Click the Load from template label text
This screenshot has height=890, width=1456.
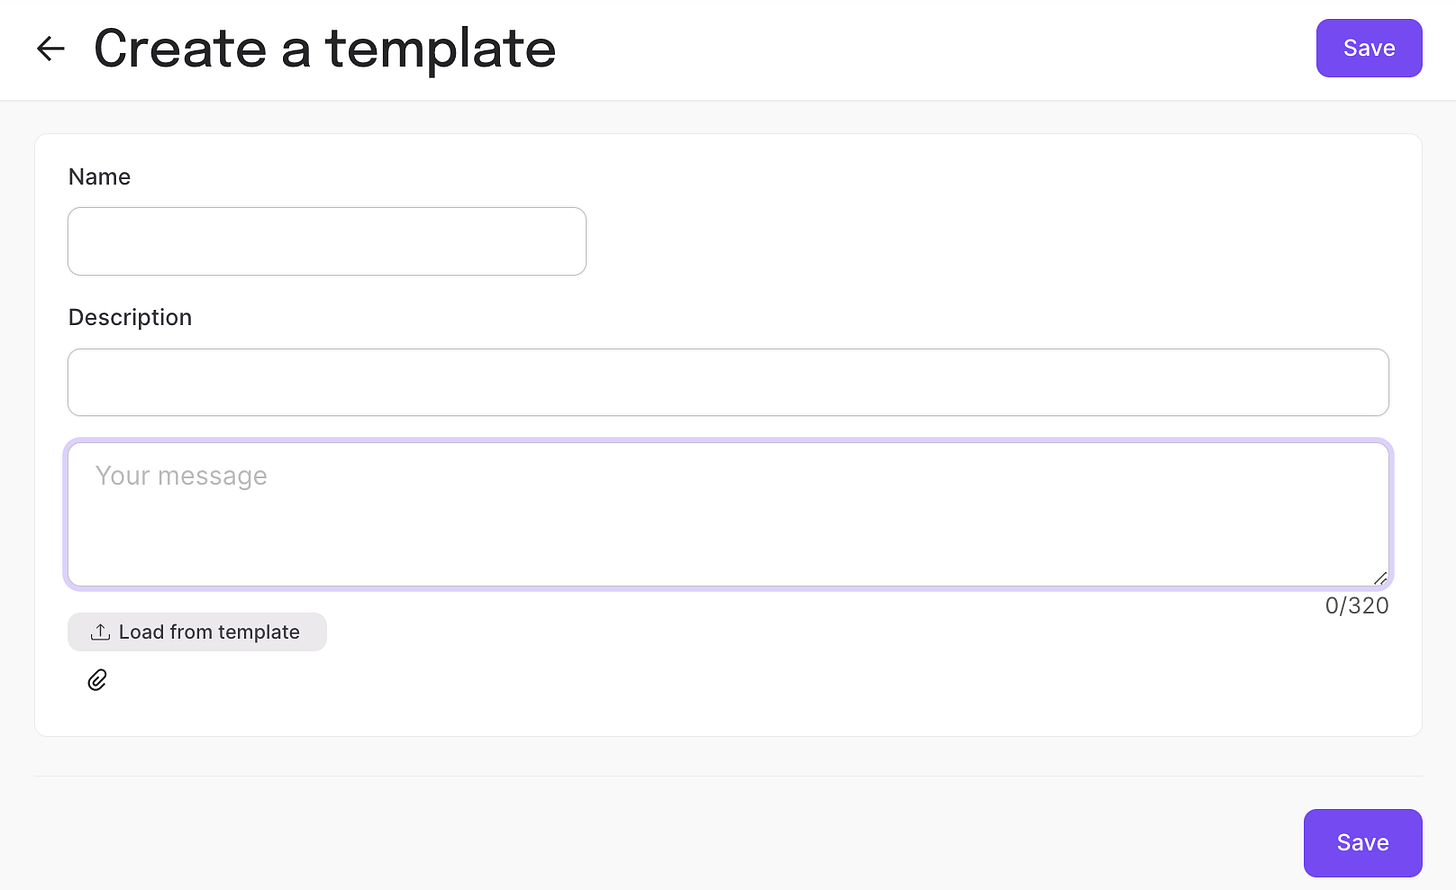pos(209,632)
